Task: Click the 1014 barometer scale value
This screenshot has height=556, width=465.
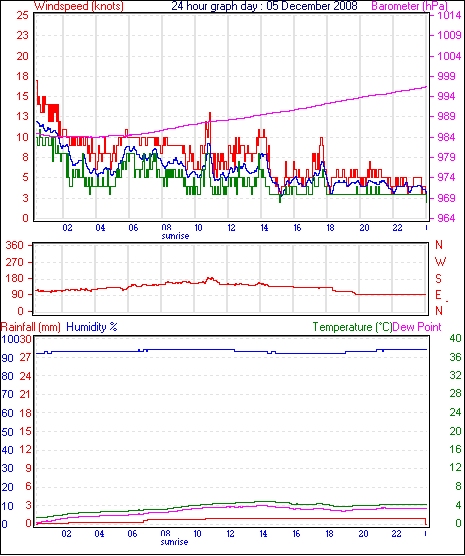Action: [x=449, y=16]
